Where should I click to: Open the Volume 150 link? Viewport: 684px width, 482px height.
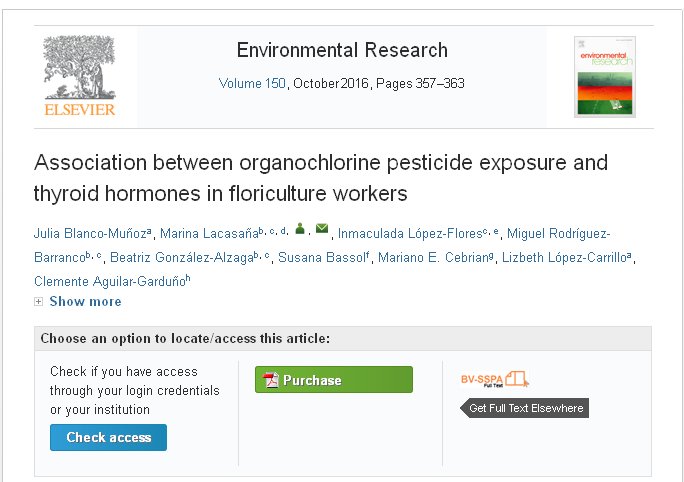(252, 84)
